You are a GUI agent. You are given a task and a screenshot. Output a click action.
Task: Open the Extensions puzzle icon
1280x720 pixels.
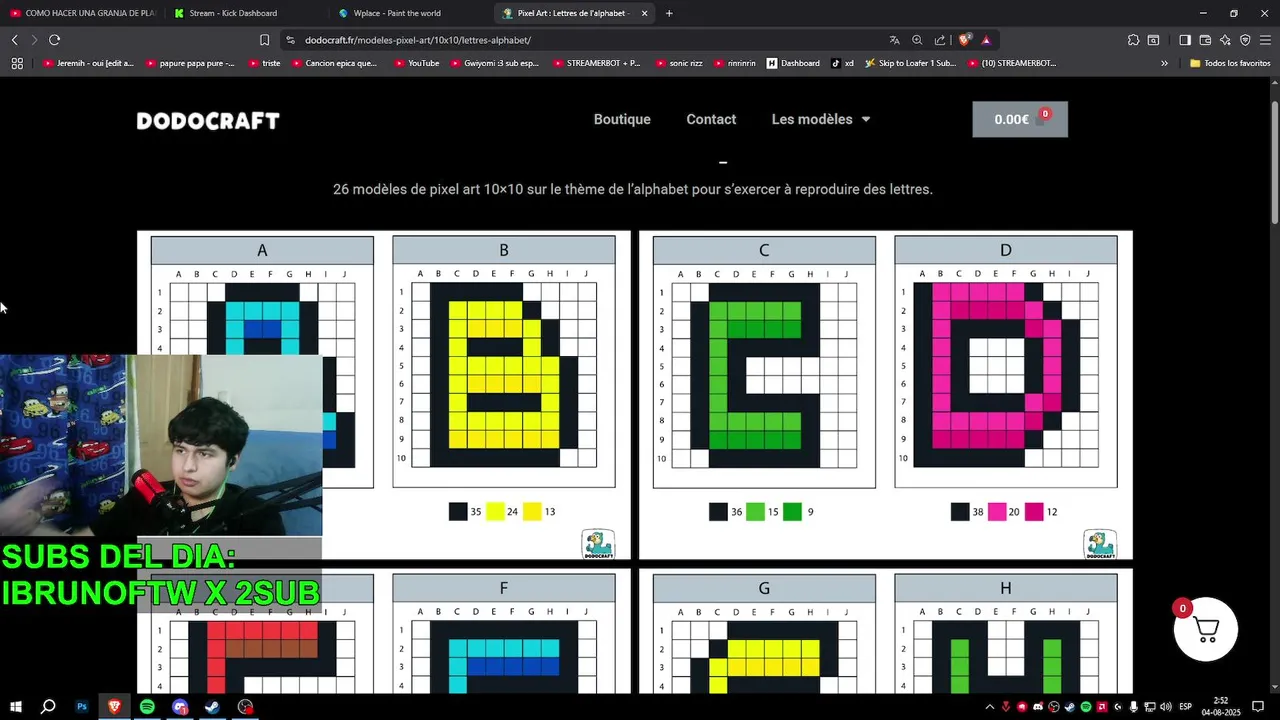click(x=1133, y=40)
